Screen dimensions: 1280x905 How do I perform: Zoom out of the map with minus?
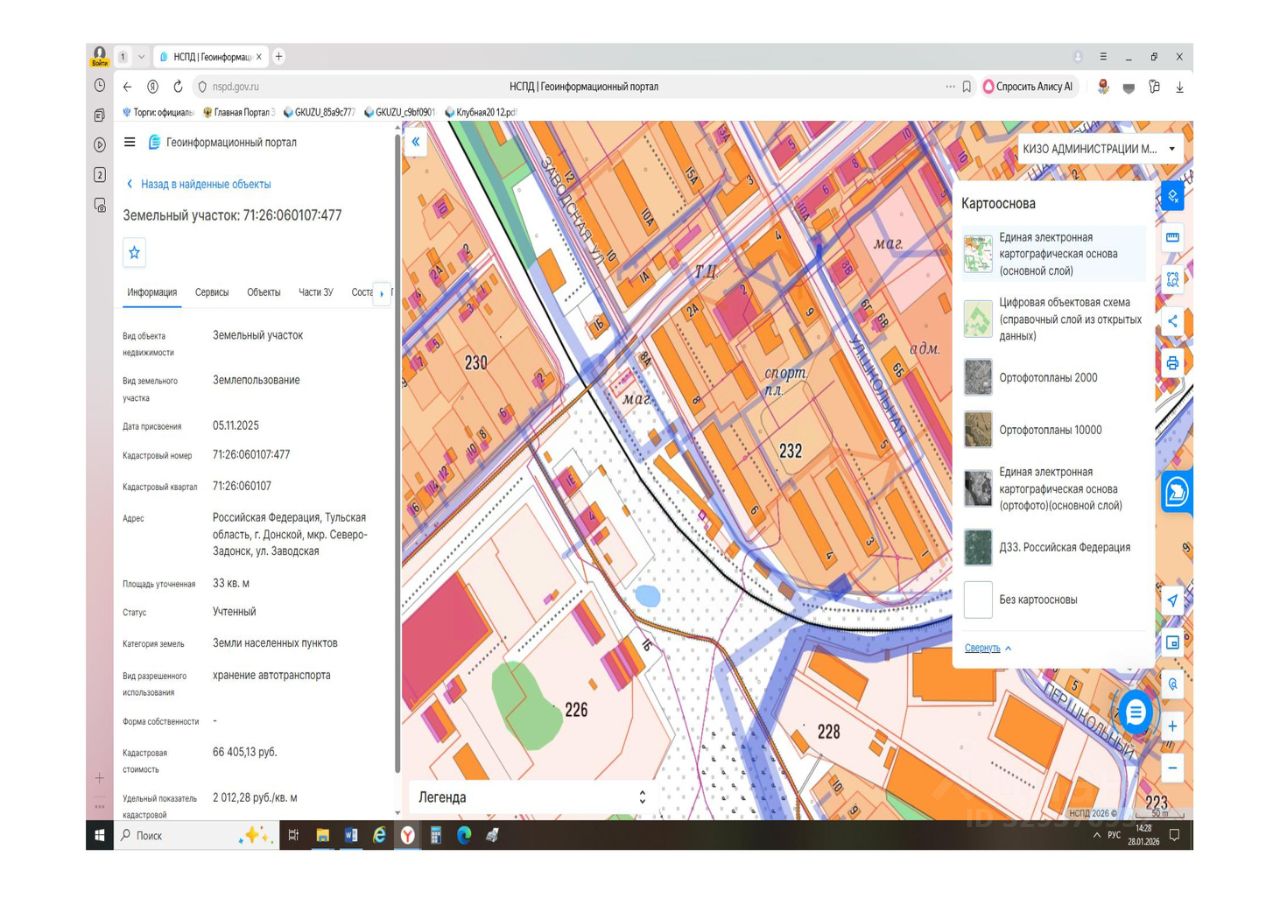(x=1173, y=768)
